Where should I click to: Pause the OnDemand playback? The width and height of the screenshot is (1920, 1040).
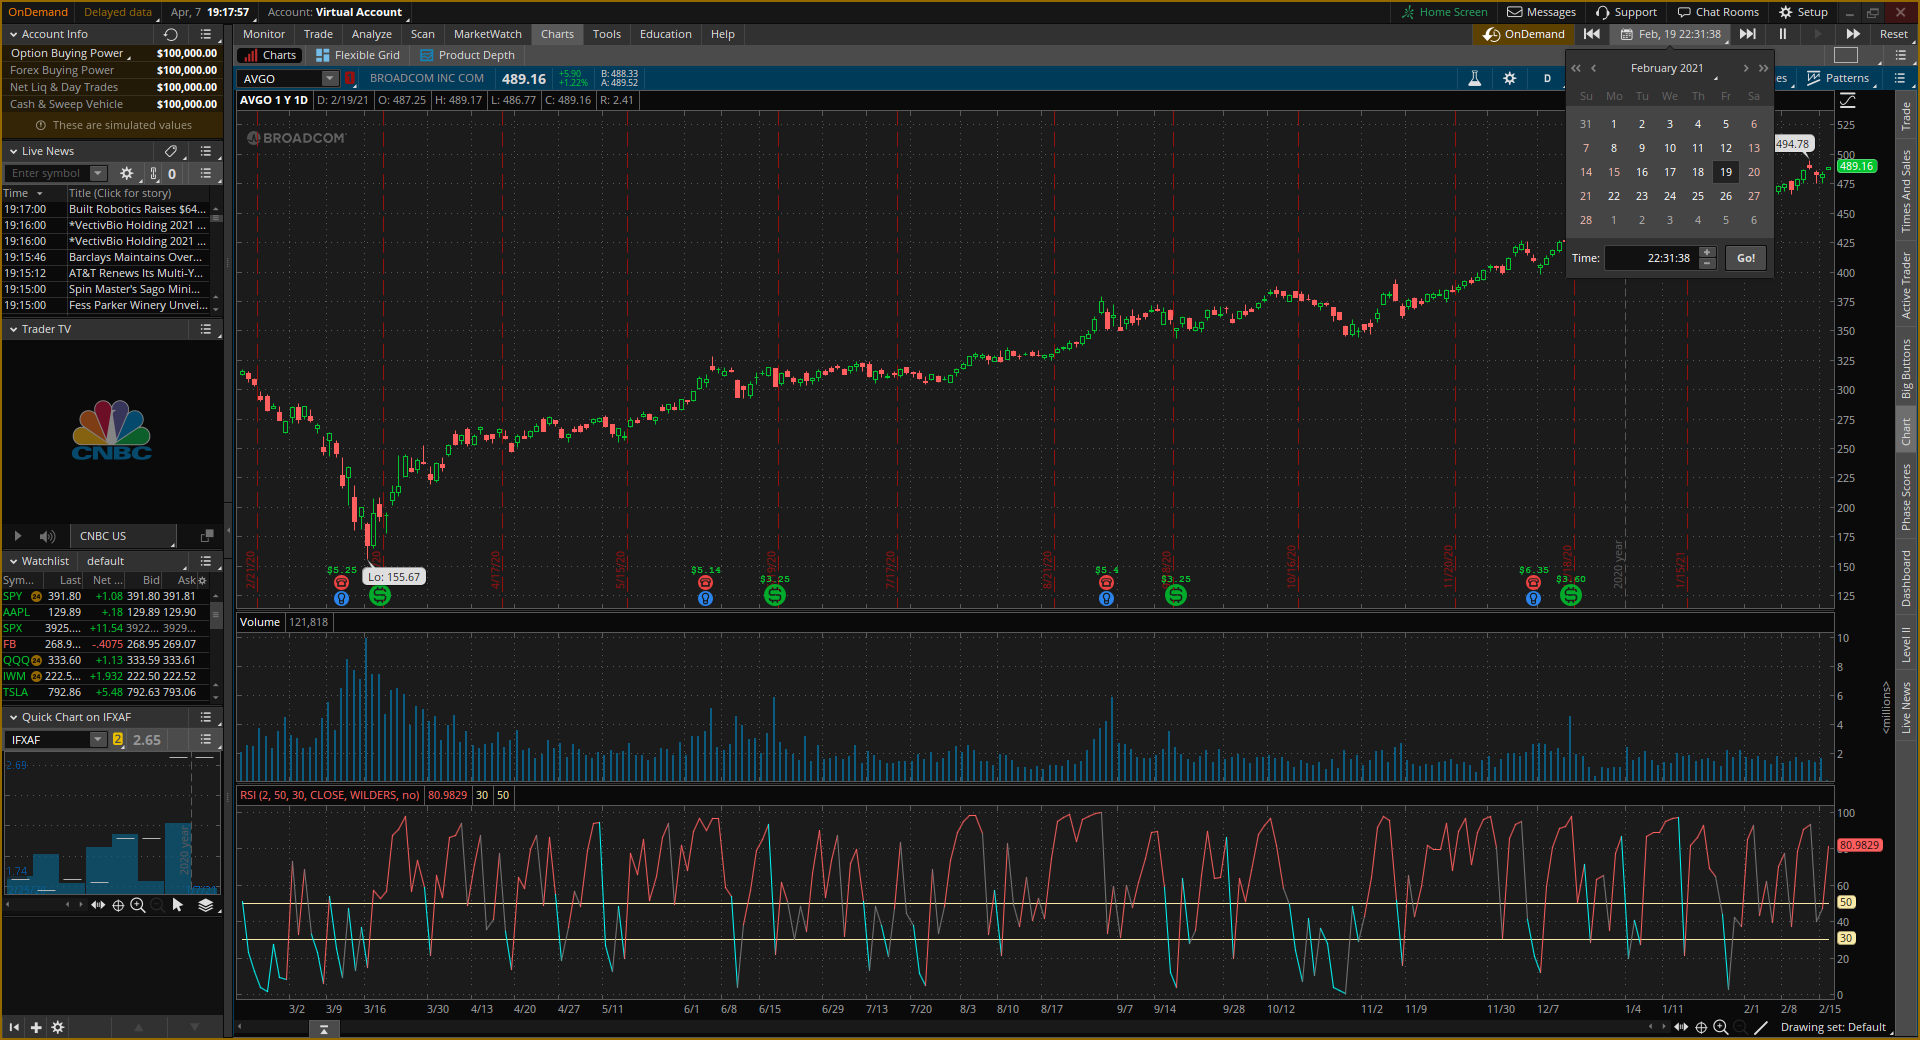click(1782, 34)
